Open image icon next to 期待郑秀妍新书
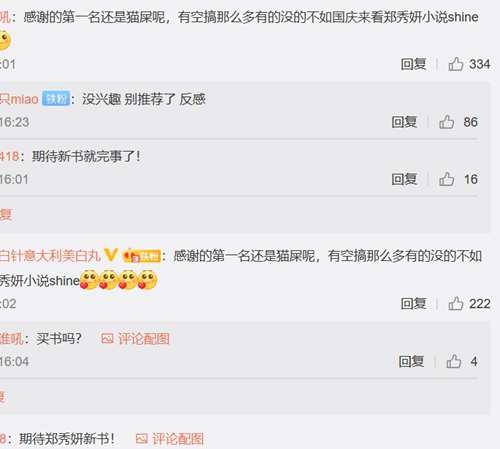 coord(142,438)
